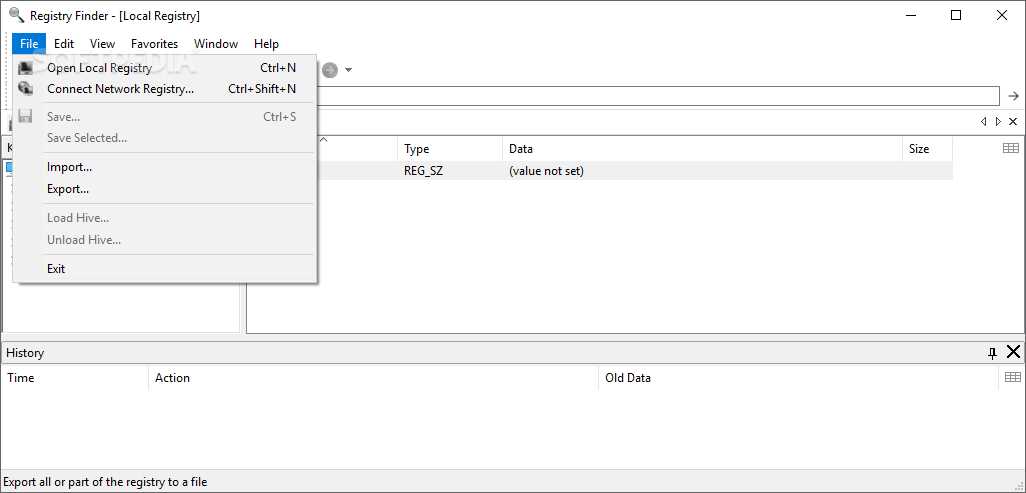The image size is (1026, 493).
Task: Click Exit in the File menu
Action: (165, 268)
